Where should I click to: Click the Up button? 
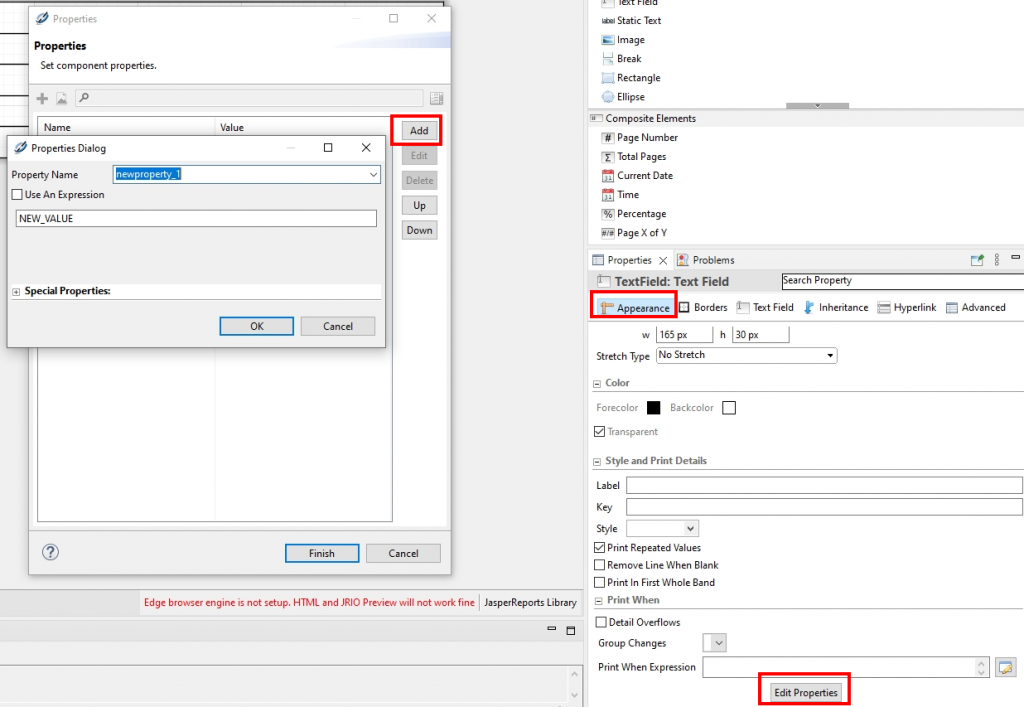[x=419, y=205]
